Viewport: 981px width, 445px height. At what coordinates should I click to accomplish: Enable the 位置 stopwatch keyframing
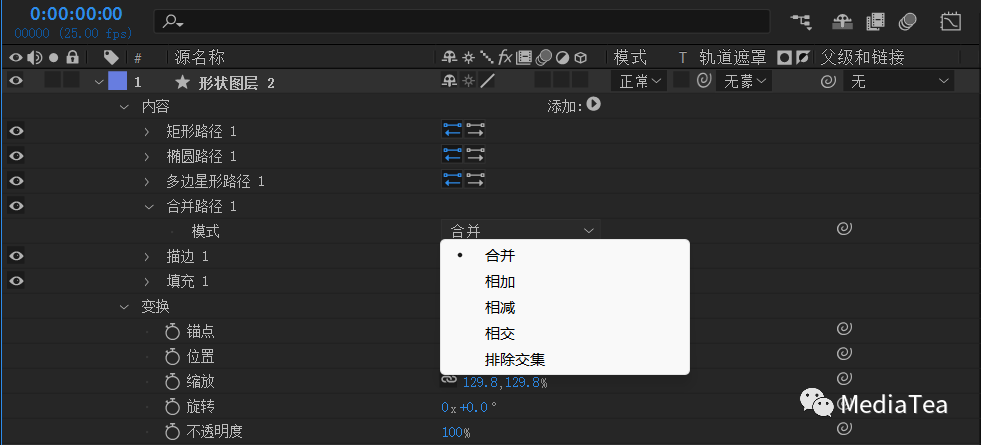pos(172,357)
